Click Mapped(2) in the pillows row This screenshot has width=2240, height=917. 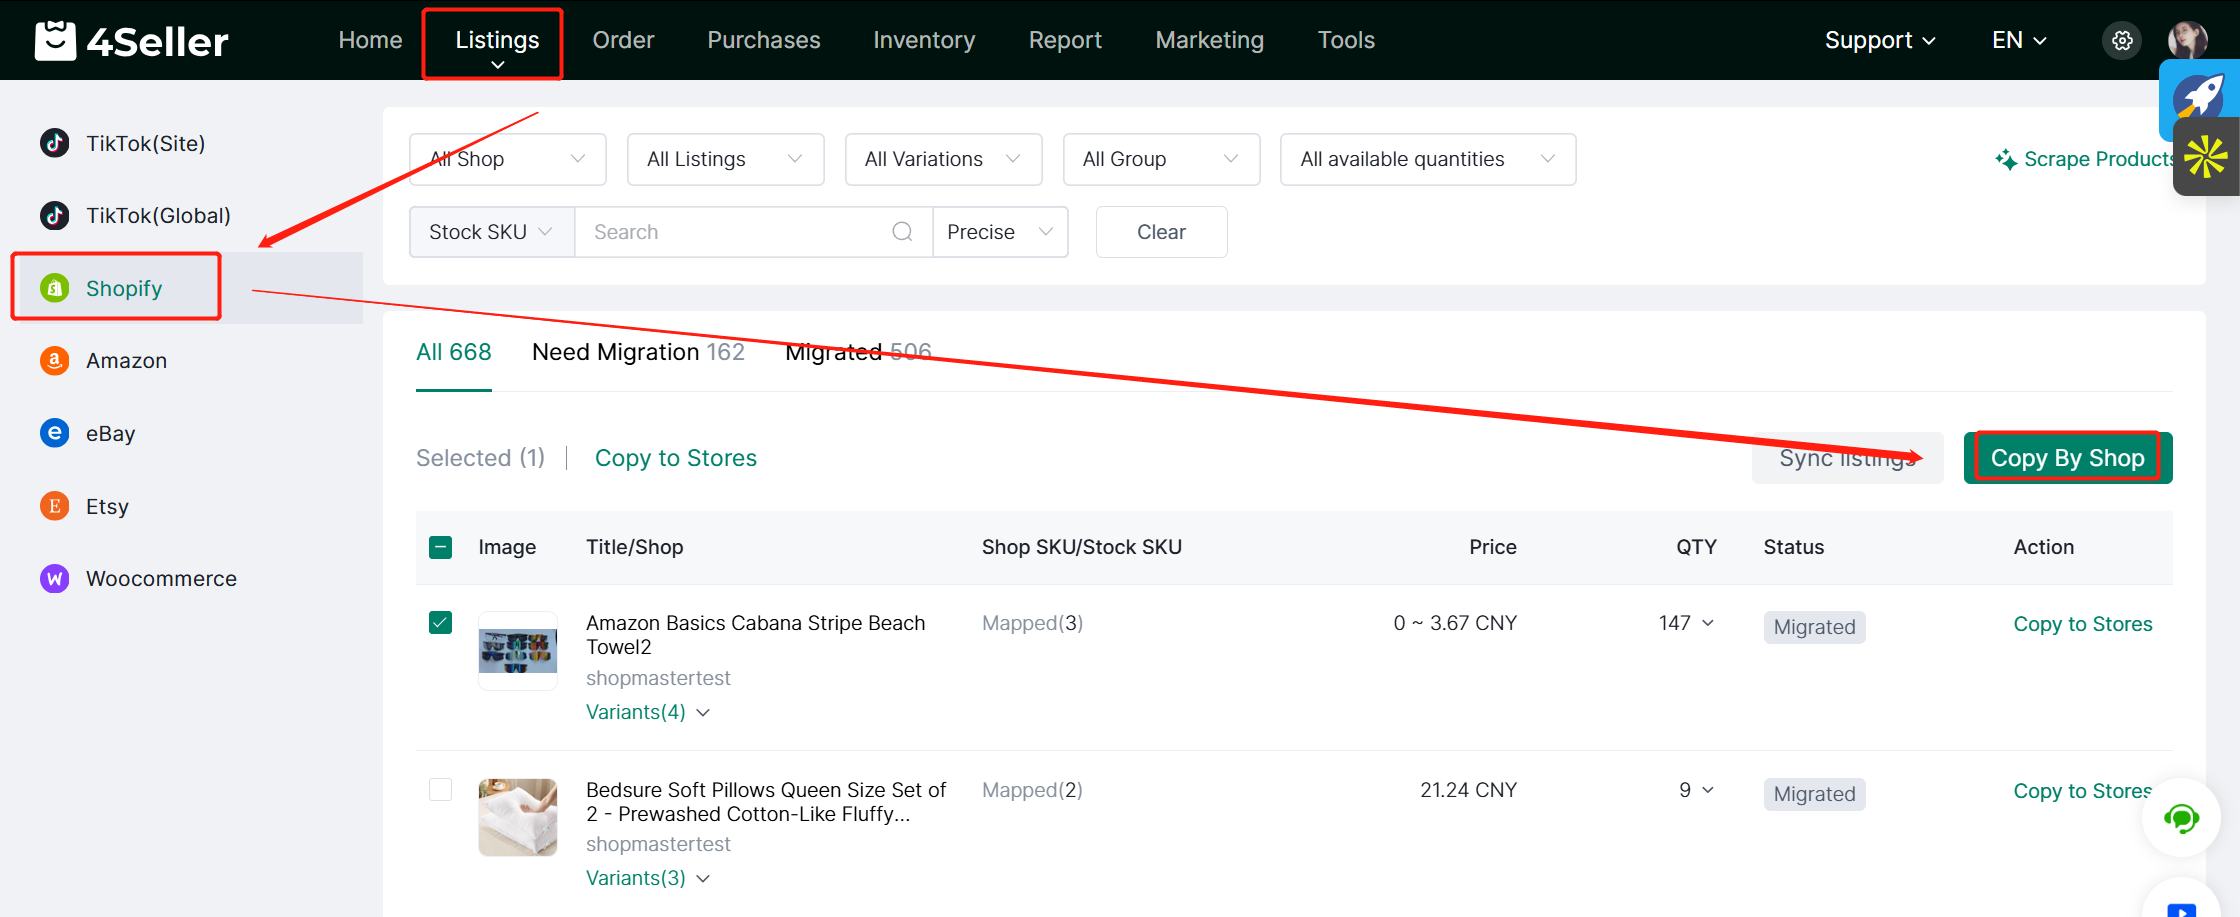(1032, 790)
